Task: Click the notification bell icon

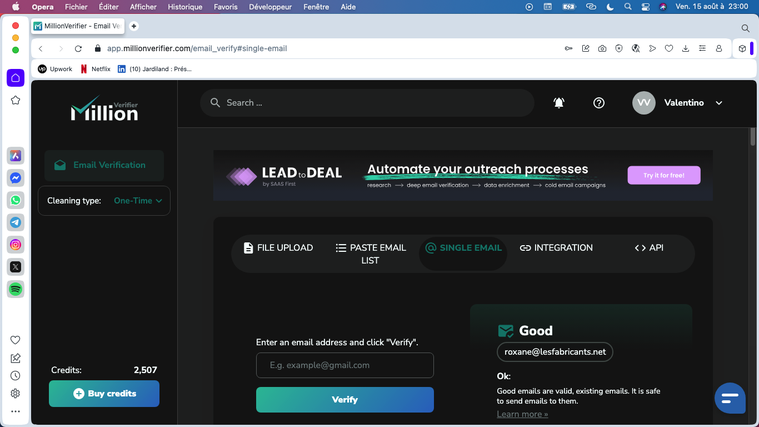Action: pyautogui.click(x=559, y=103)
